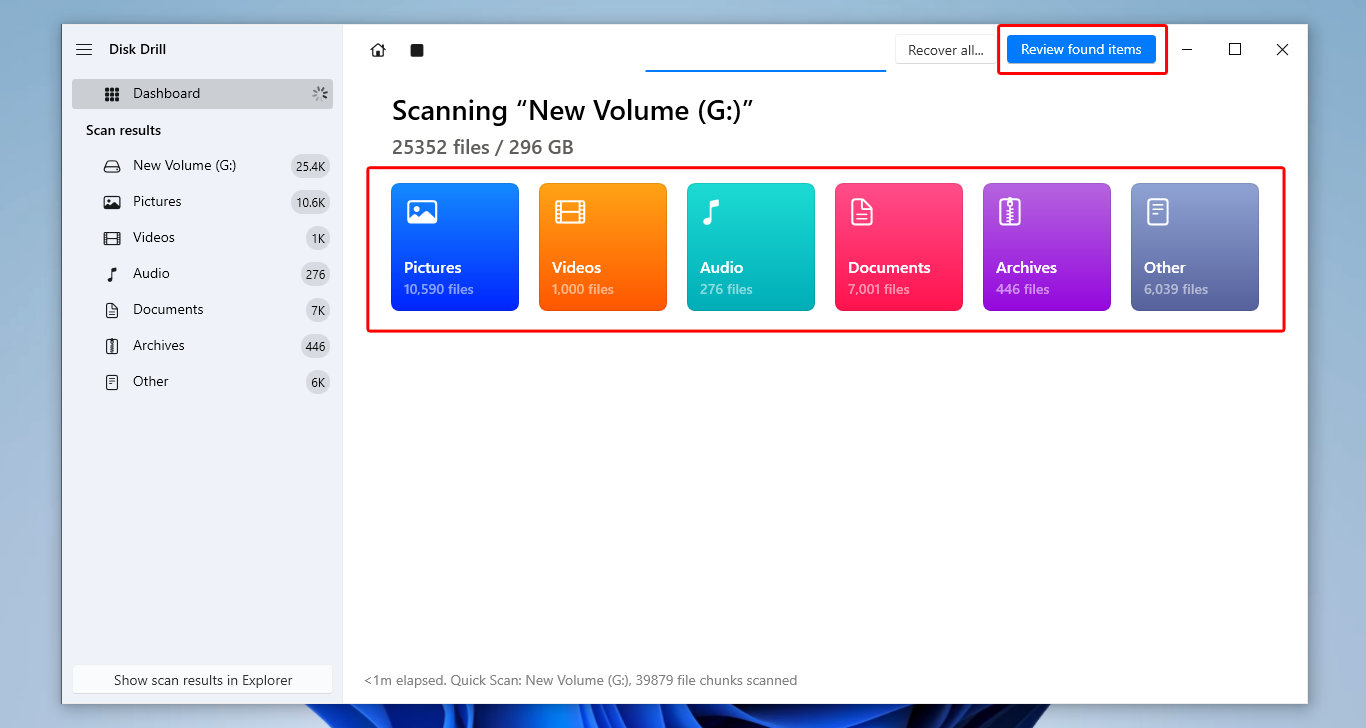Minimize the Disk Drill window
Screen dimensions: 1366x728
1187,50
